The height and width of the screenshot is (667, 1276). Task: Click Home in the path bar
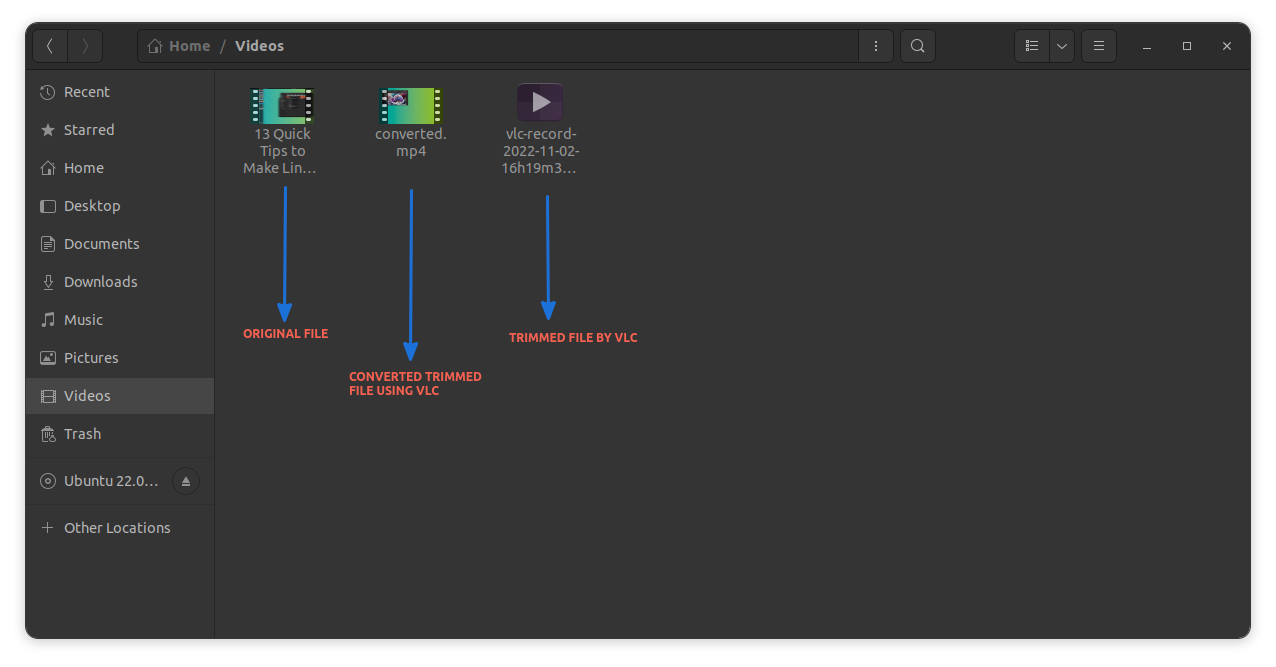coord(180,46)
